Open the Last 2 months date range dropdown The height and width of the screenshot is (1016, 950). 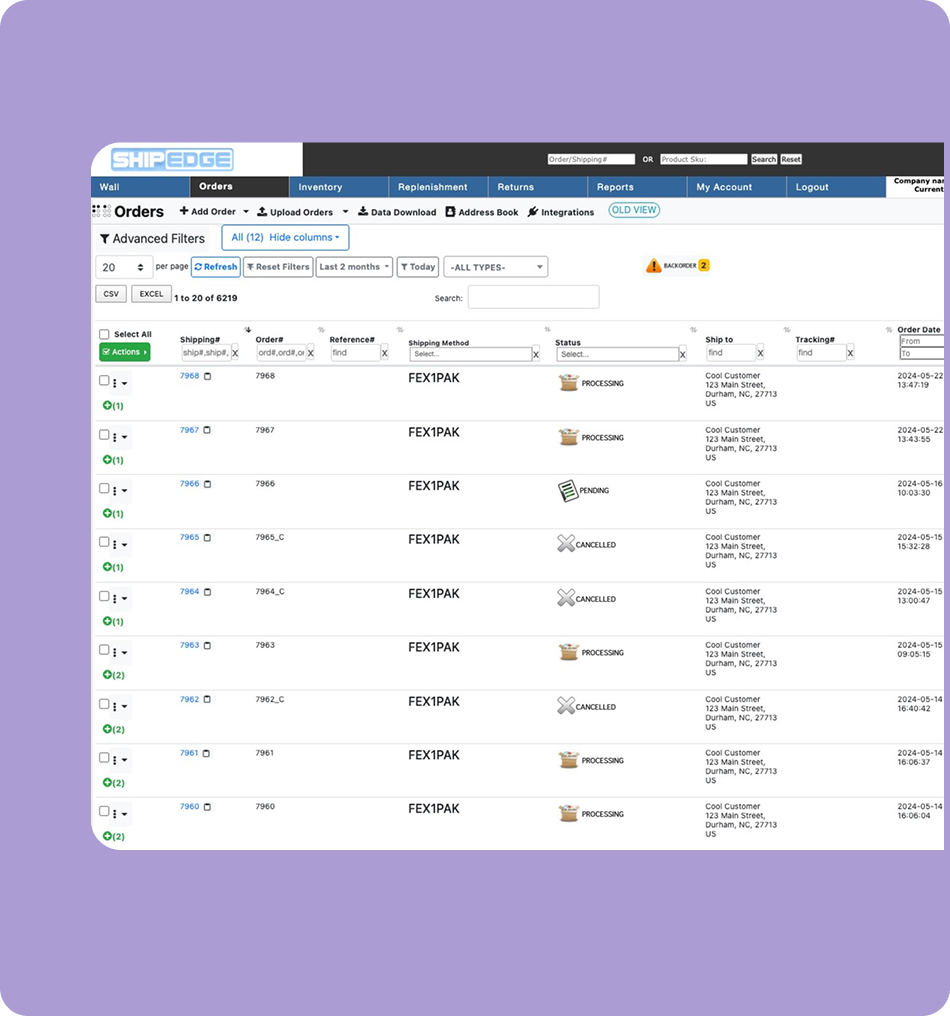(x=354, y=267)
